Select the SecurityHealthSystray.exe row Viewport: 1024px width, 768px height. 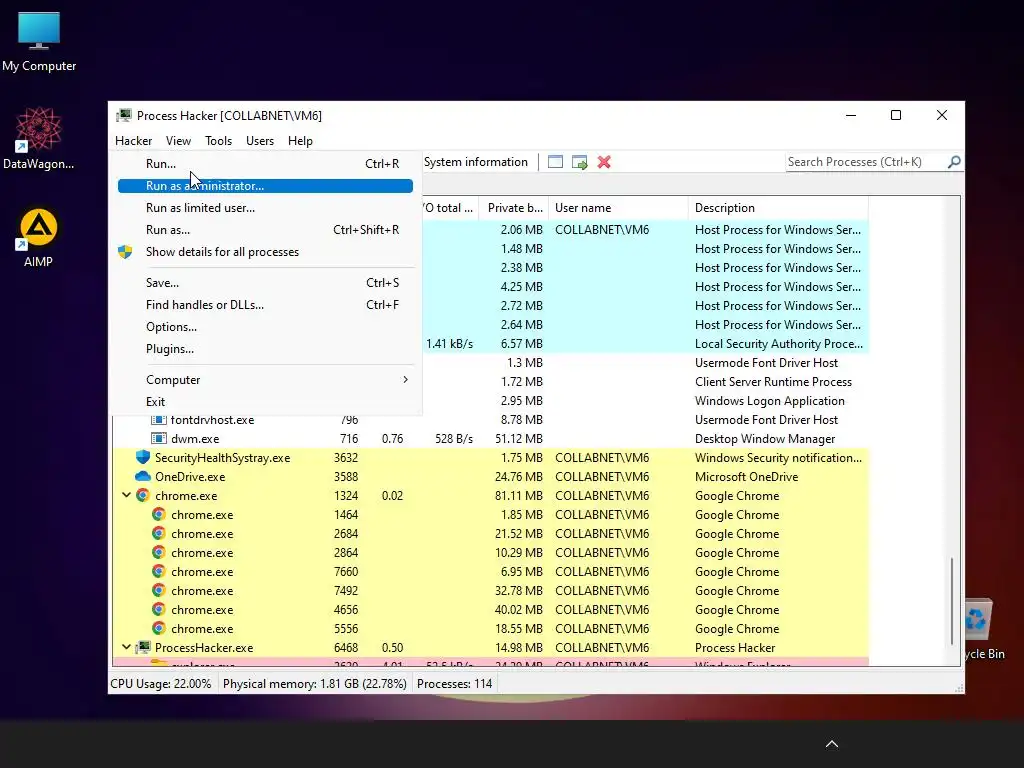point(490,458)
